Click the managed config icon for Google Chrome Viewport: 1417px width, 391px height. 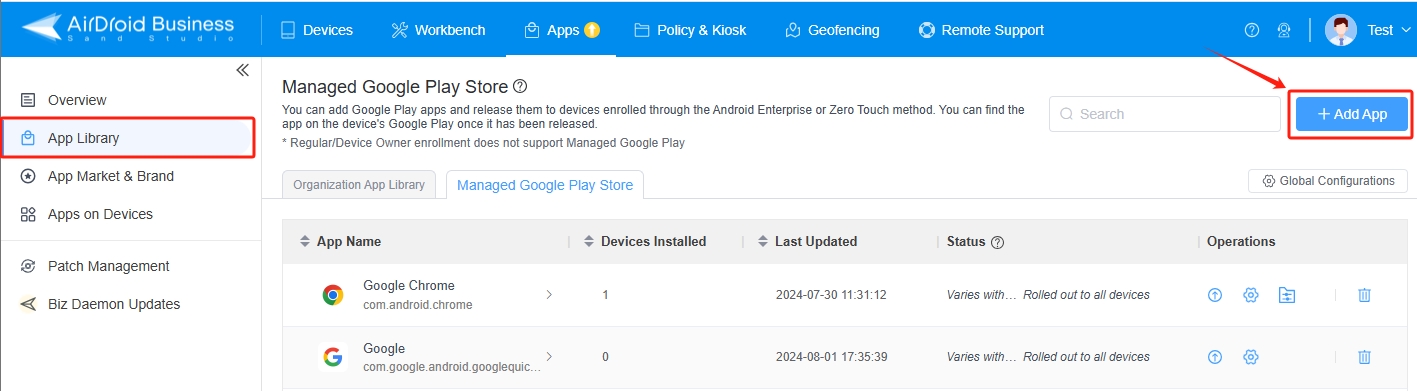pyautogui.click(x=1287, y=295)
